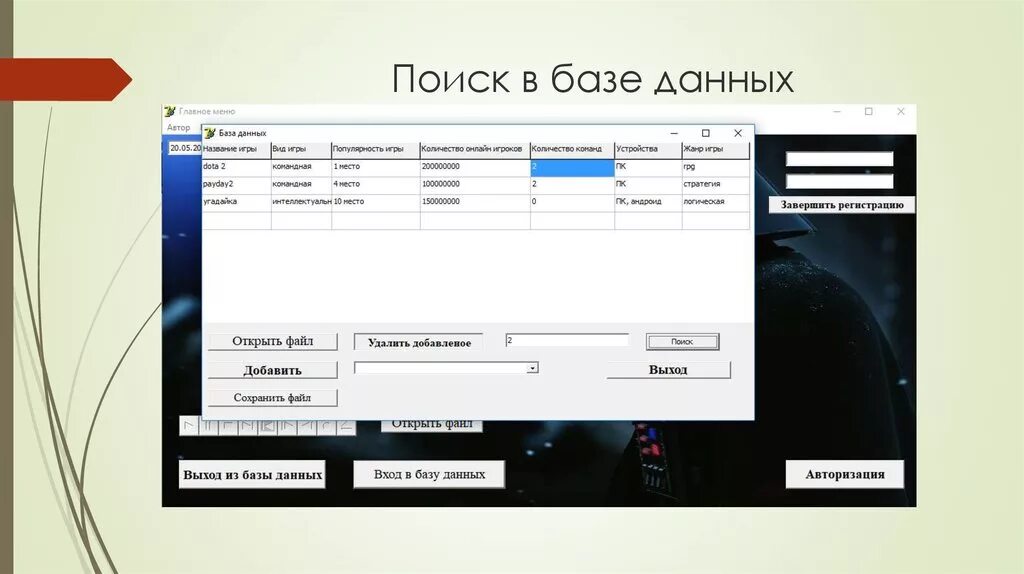Image resolution: width=1024 pixels, height=574 pixels.
Task: Select the 10 место cell
Action: (376, 202)
